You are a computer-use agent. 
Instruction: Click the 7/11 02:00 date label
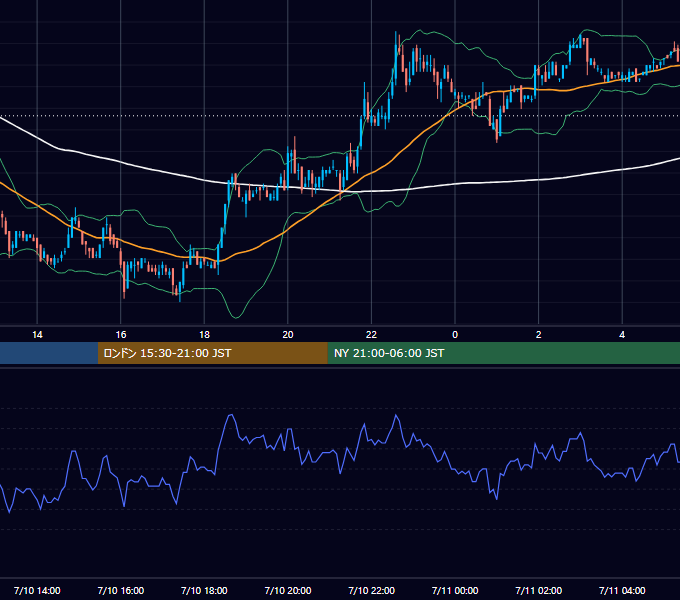click(x=539, y=590)
